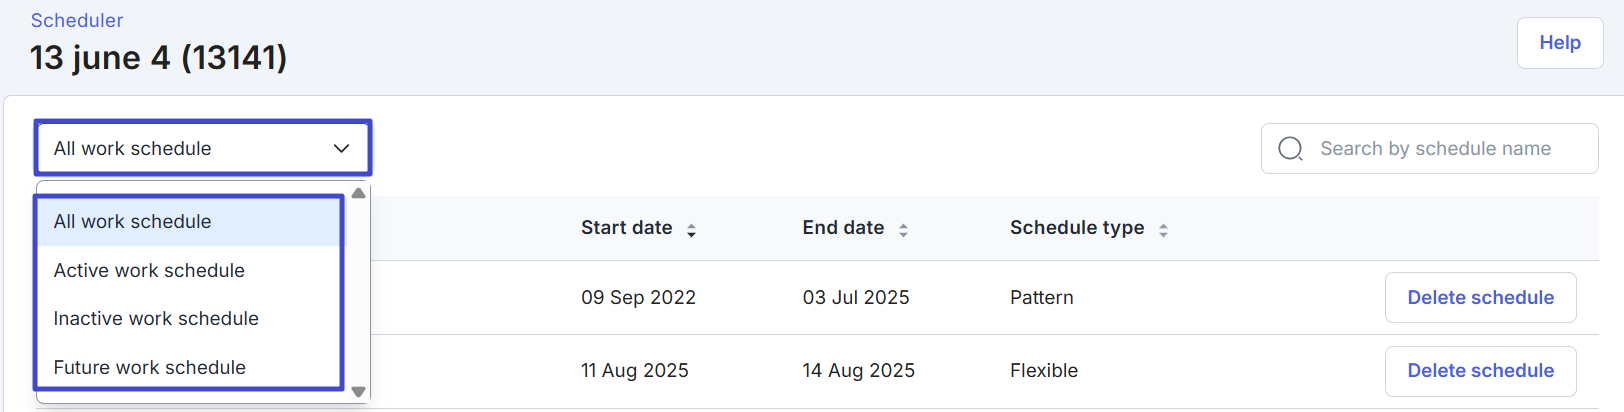Select Future work schedule option
Viewport: 1624px width, 412px height.
click(149, 368)
